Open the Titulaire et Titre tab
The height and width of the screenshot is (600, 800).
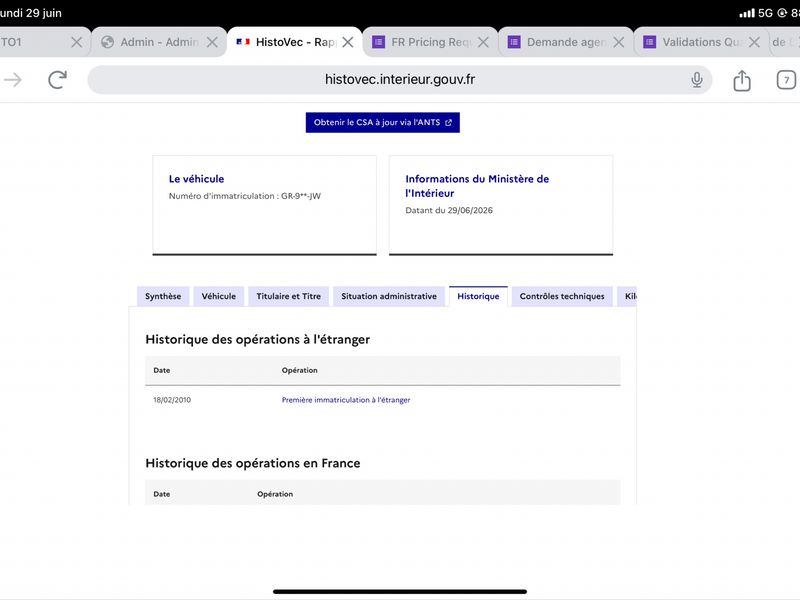(288, 296)
